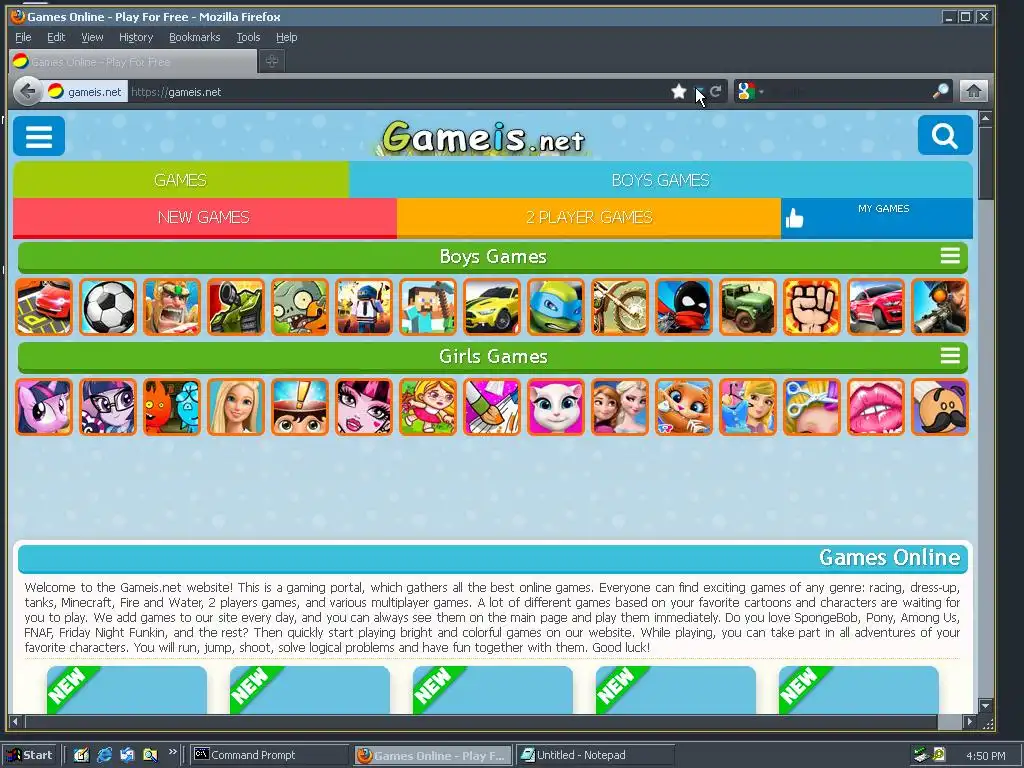Image resolution: width=1024 pixels, height=768 pixels.
Task: Switch to Untitled - Notepad taskbar window
Action: click(594, 755)
